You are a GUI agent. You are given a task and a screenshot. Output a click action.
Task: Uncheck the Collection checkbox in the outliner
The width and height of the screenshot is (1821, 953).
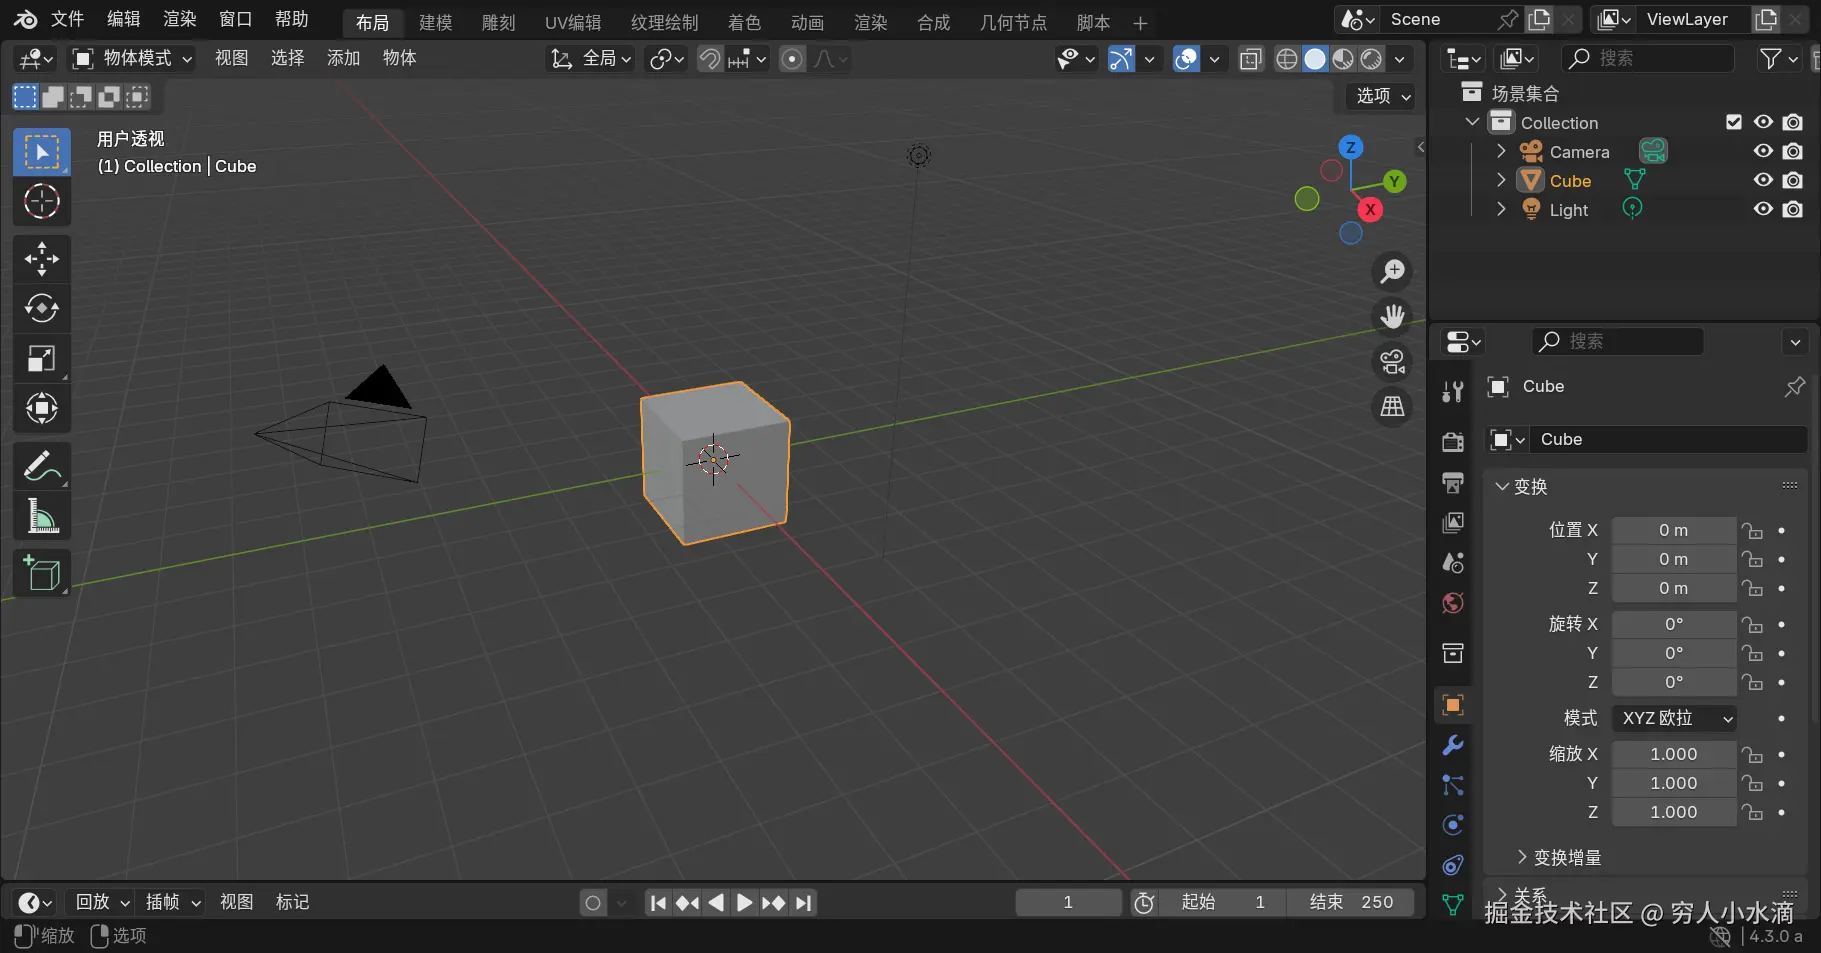point(1733,121)
